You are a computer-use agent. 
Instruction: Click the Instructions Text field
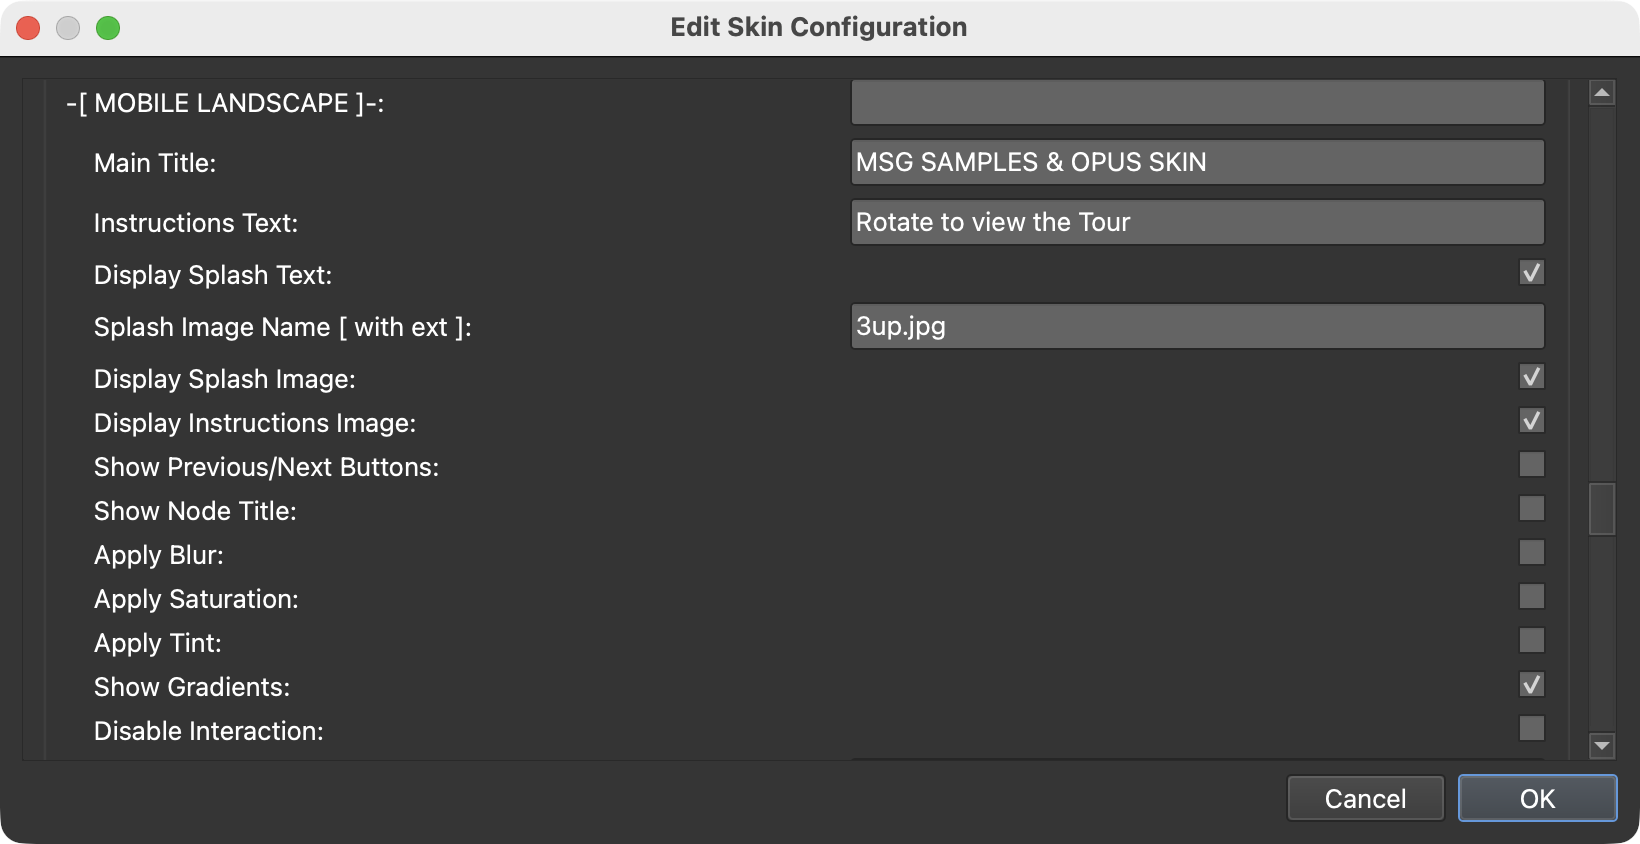pyautogui.click(x=1197, y=222)
